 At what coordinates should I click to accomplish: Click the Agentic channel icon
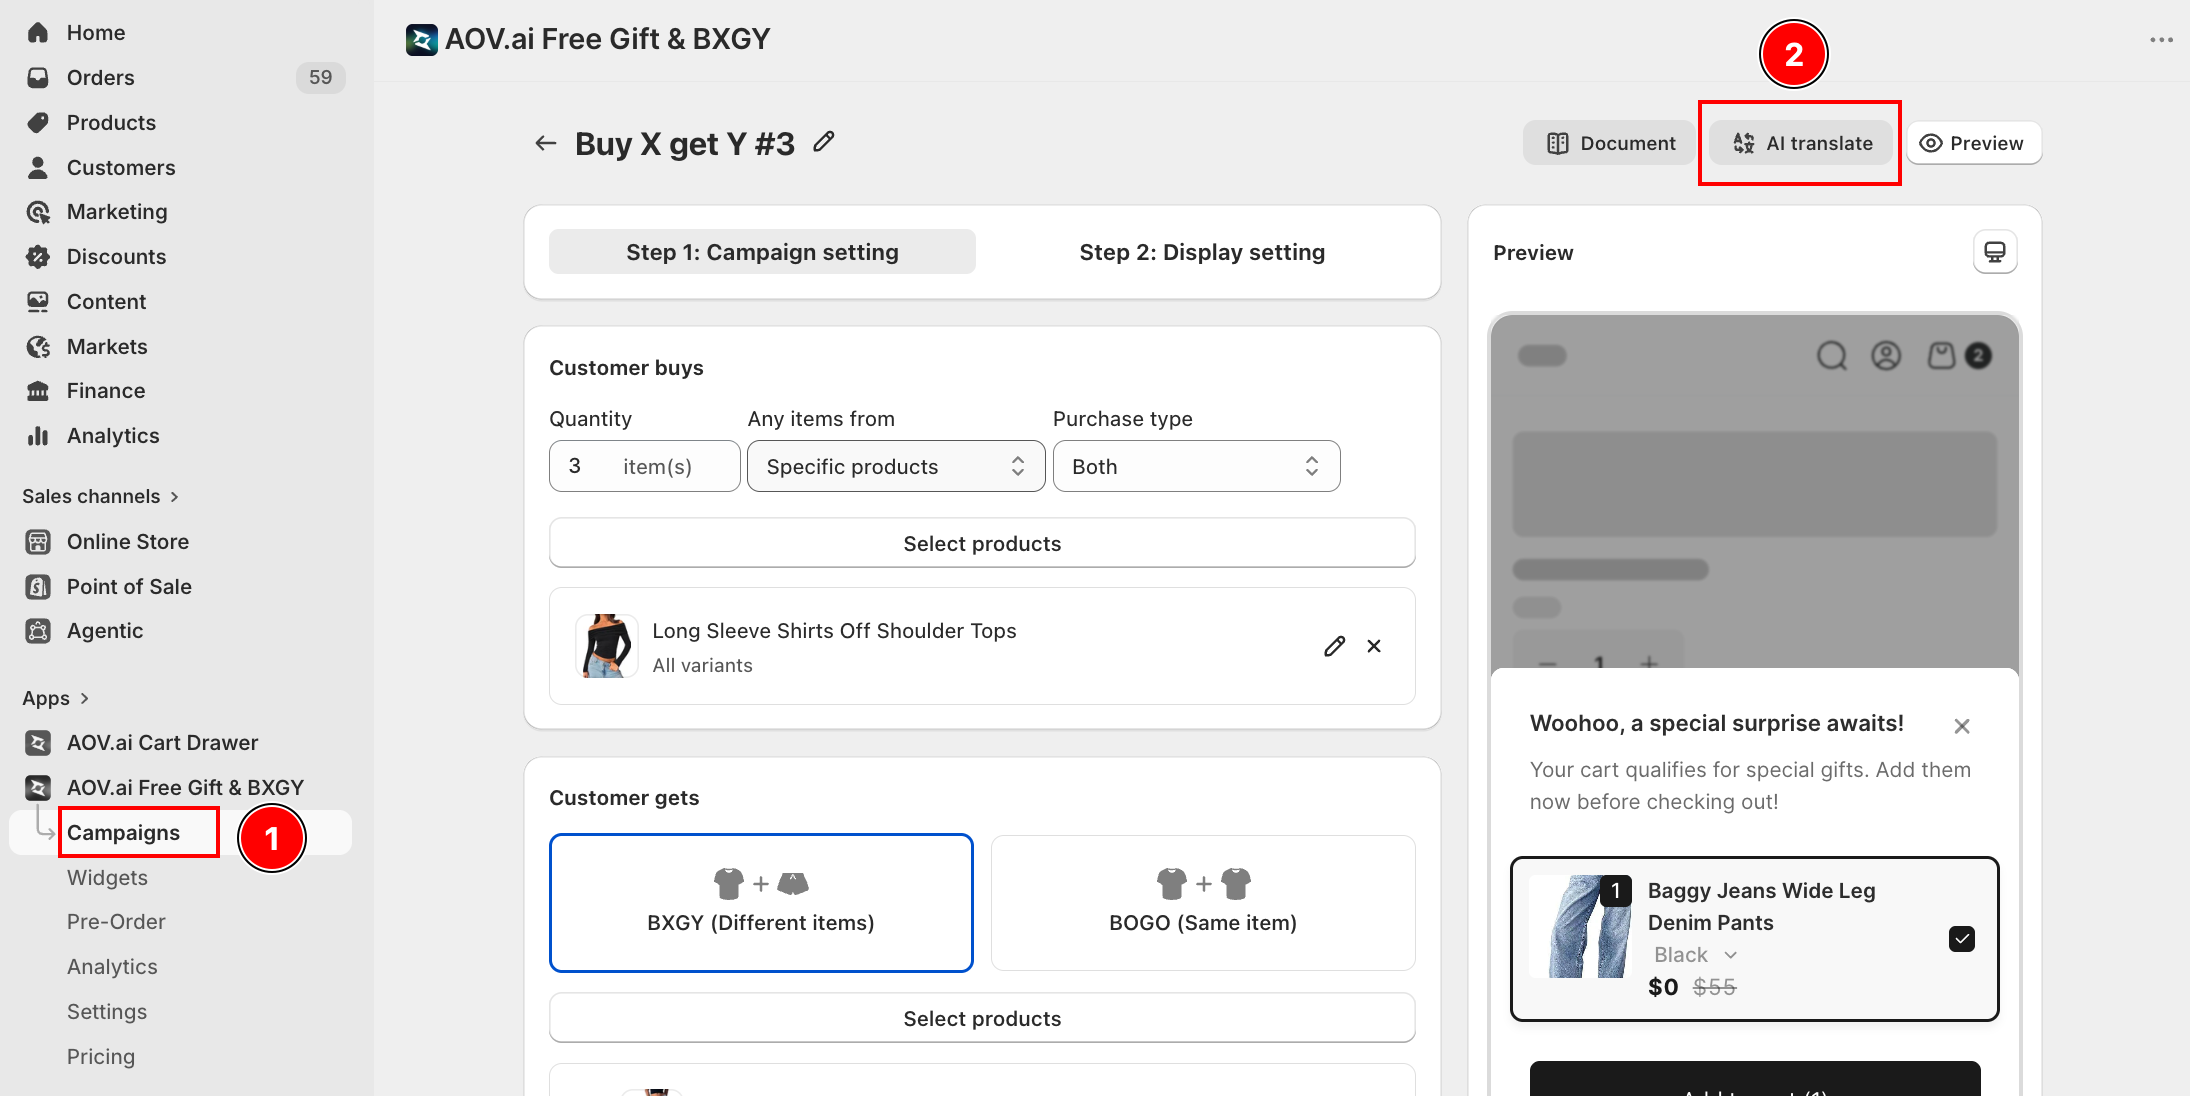[x=38, y=630]
